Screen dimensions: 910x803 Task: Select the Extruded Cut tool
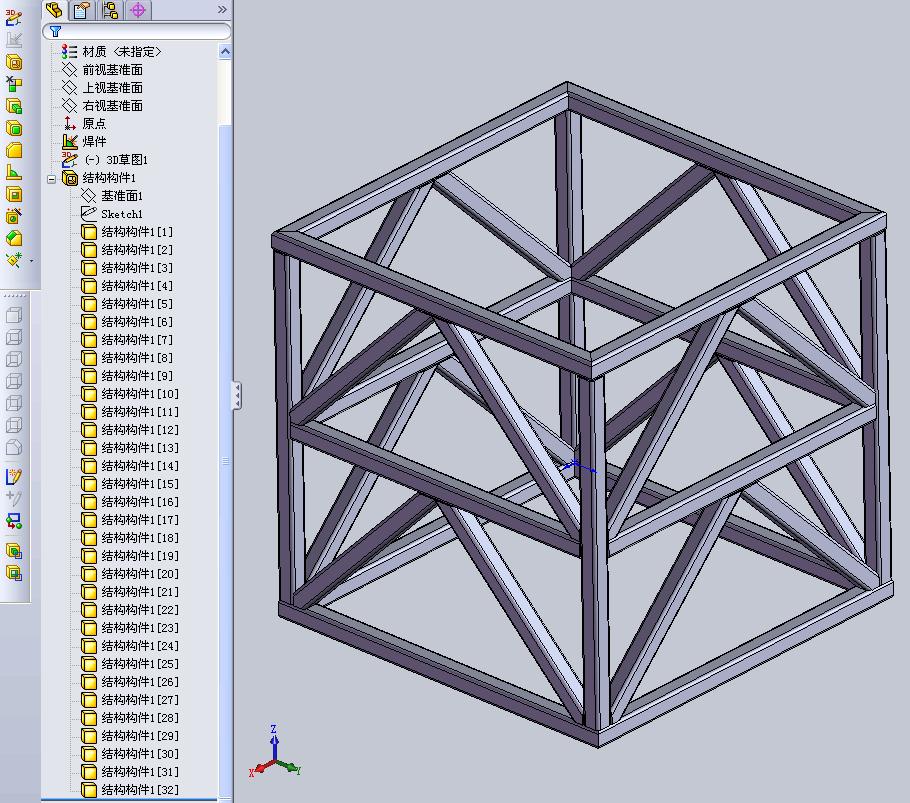[13, 194]
